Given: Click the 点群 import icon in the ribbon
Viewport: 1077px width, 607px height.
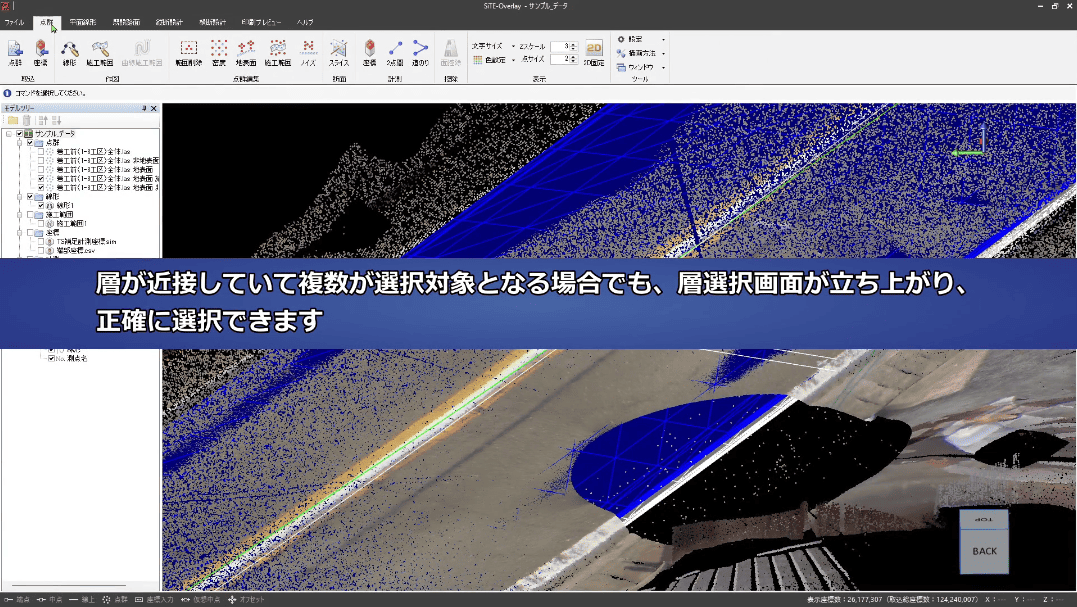Looking at the screenshot, I should (15, 53).
